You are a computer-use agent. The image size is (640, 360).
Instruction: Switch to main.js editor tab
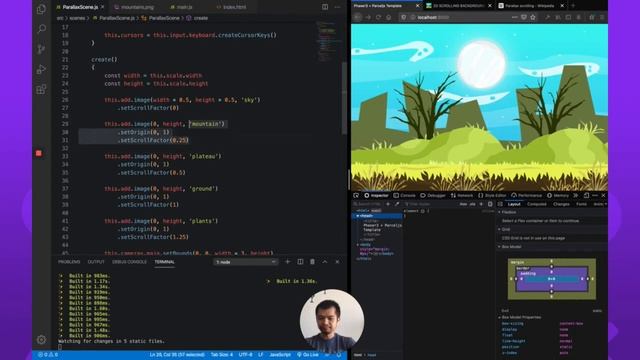(184, 7)
